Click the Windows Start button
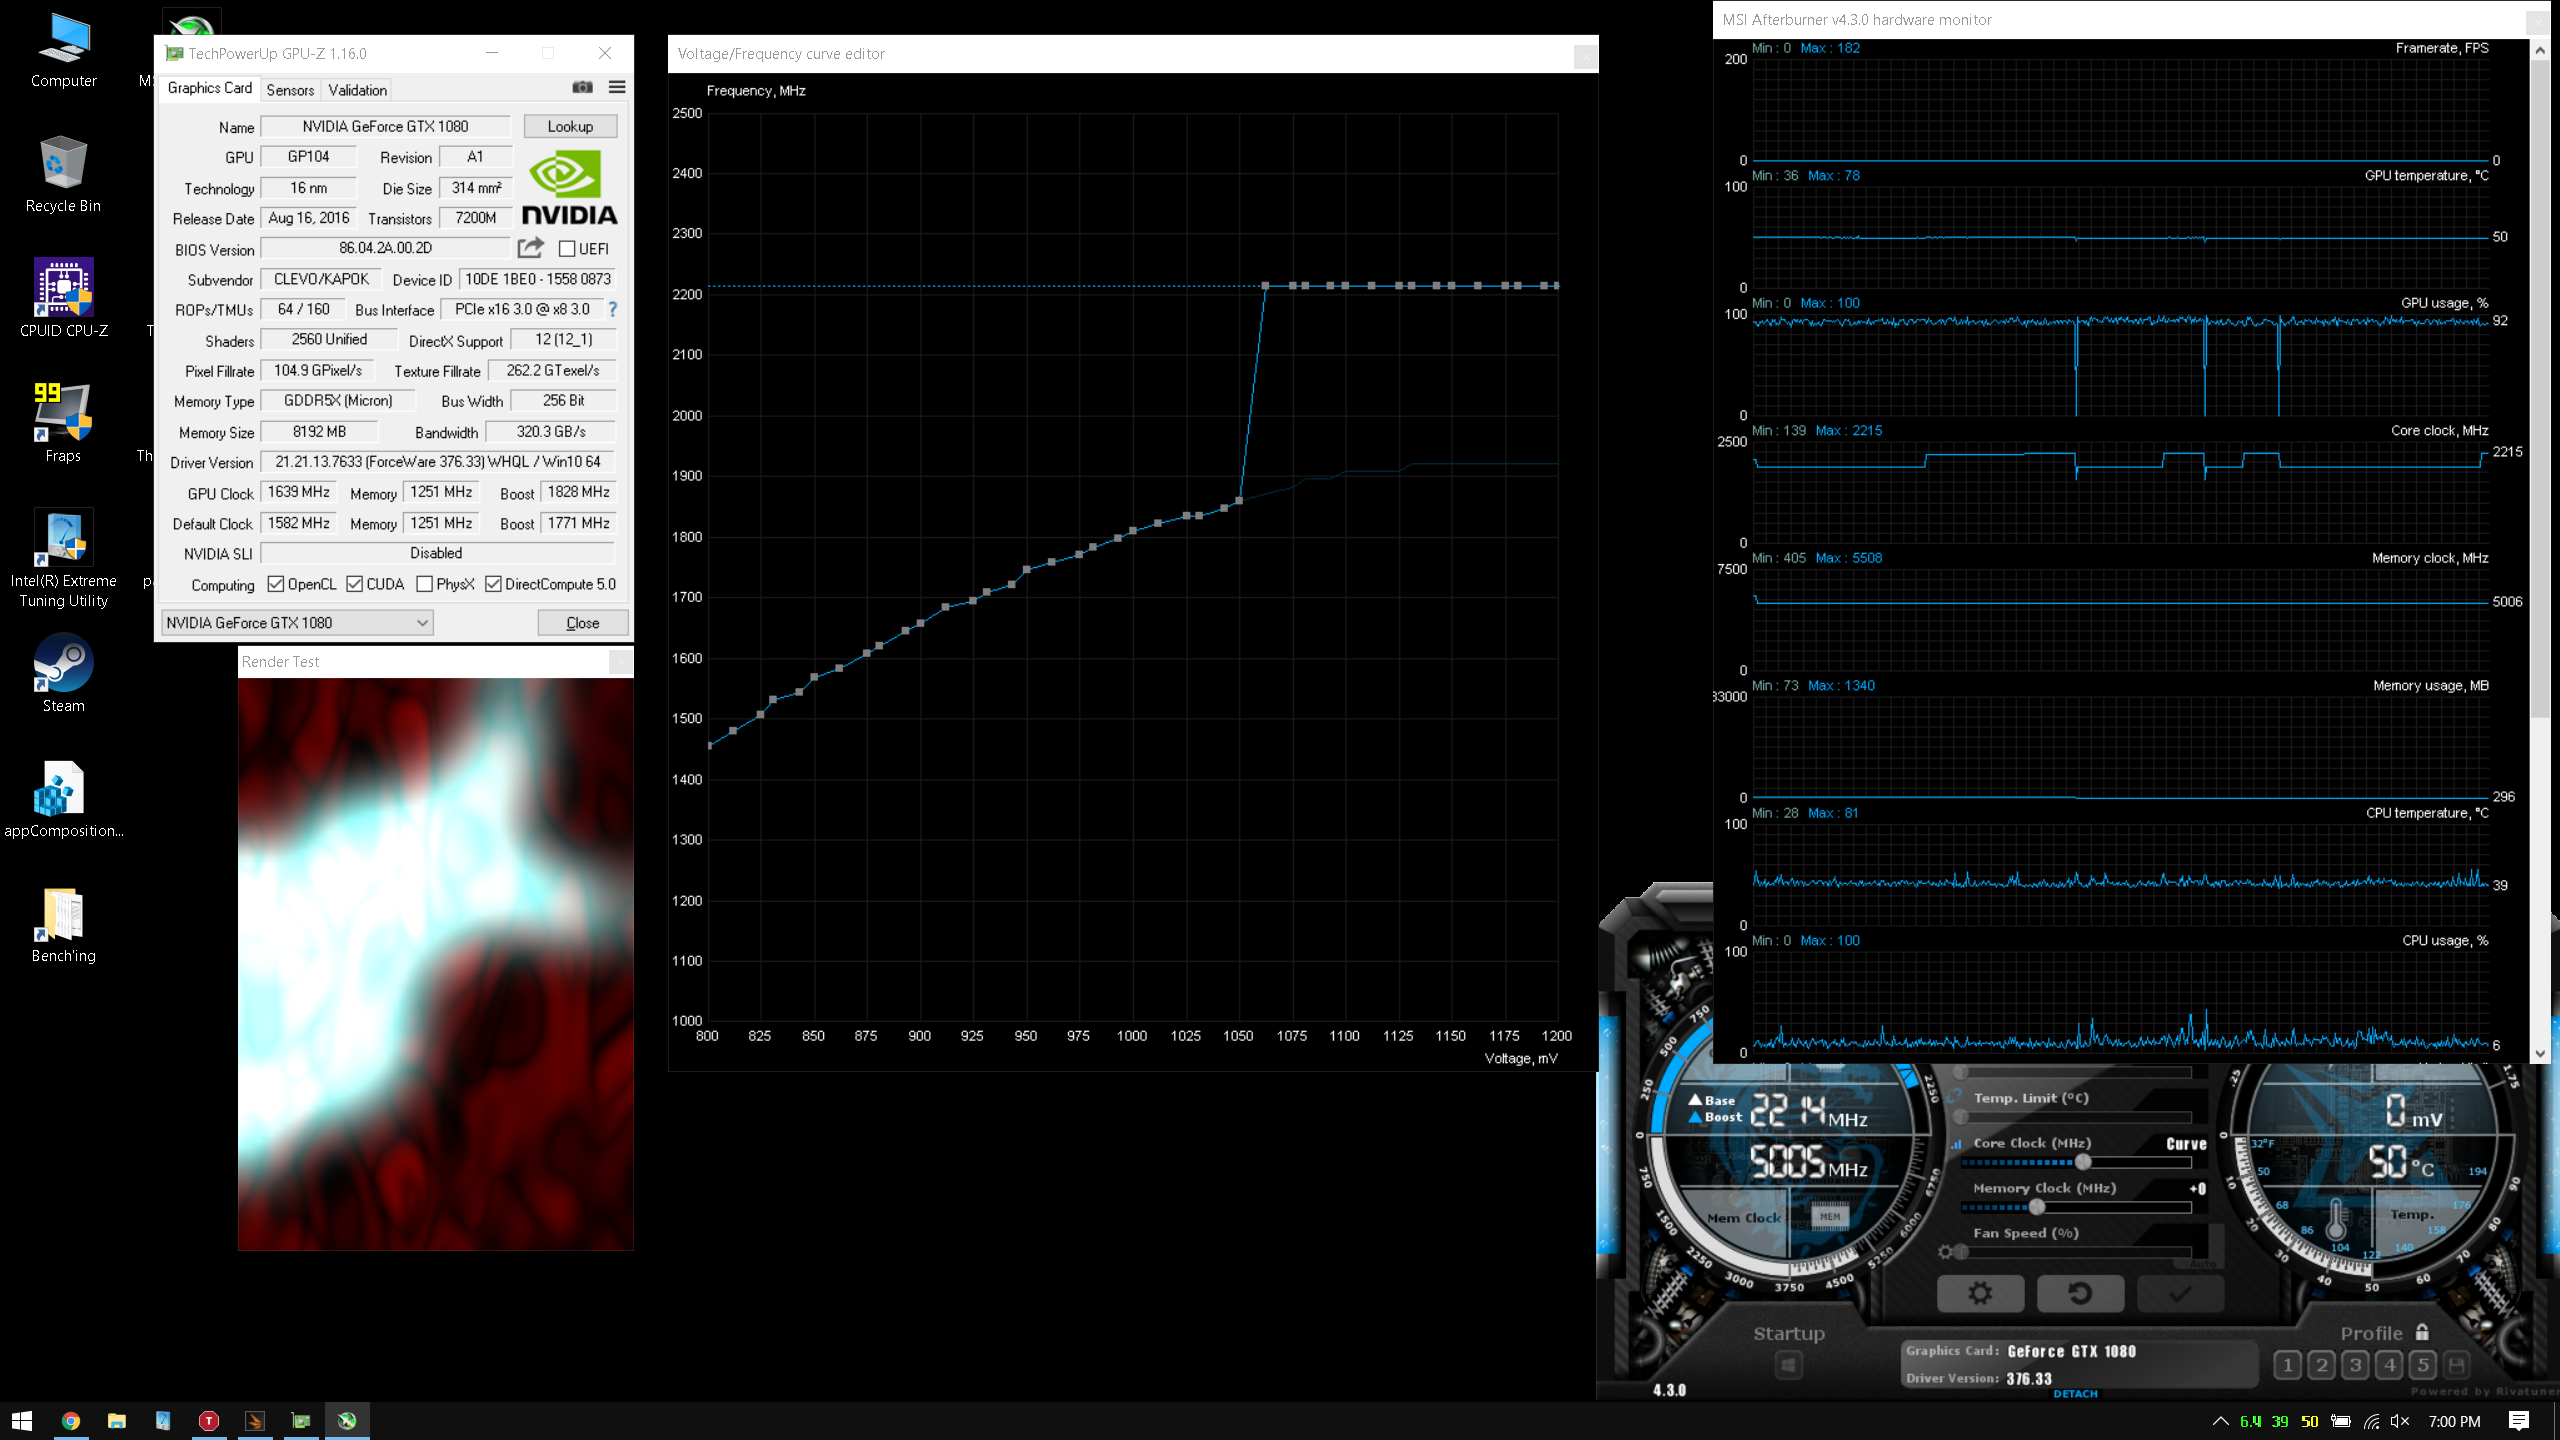Image resolution: width=2560 pixels, height=1440 pixels. click(22, 1421)
